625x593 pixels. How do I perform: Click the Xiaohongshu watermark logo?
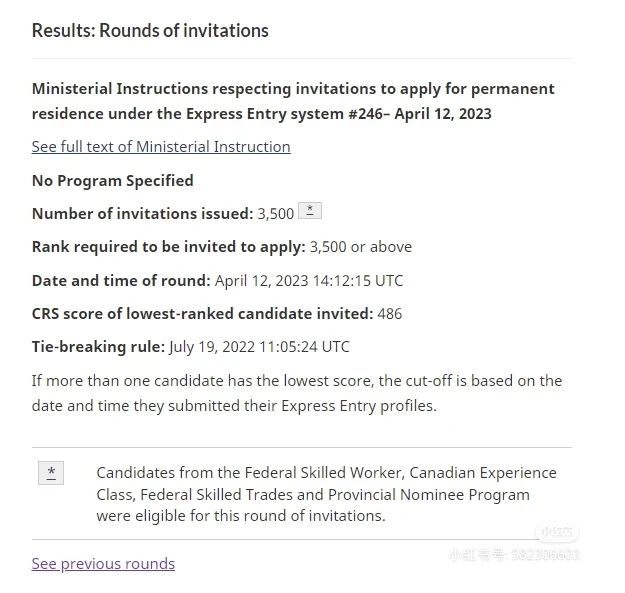556,532
